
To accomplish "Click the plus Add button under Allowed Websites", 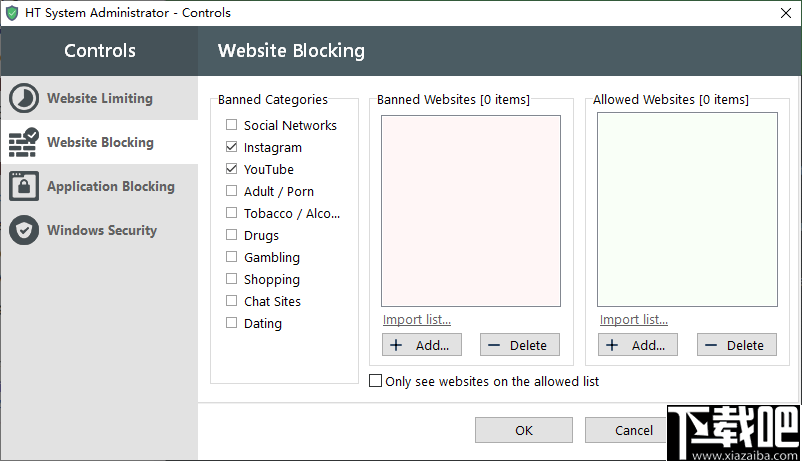I will point(637,345).
